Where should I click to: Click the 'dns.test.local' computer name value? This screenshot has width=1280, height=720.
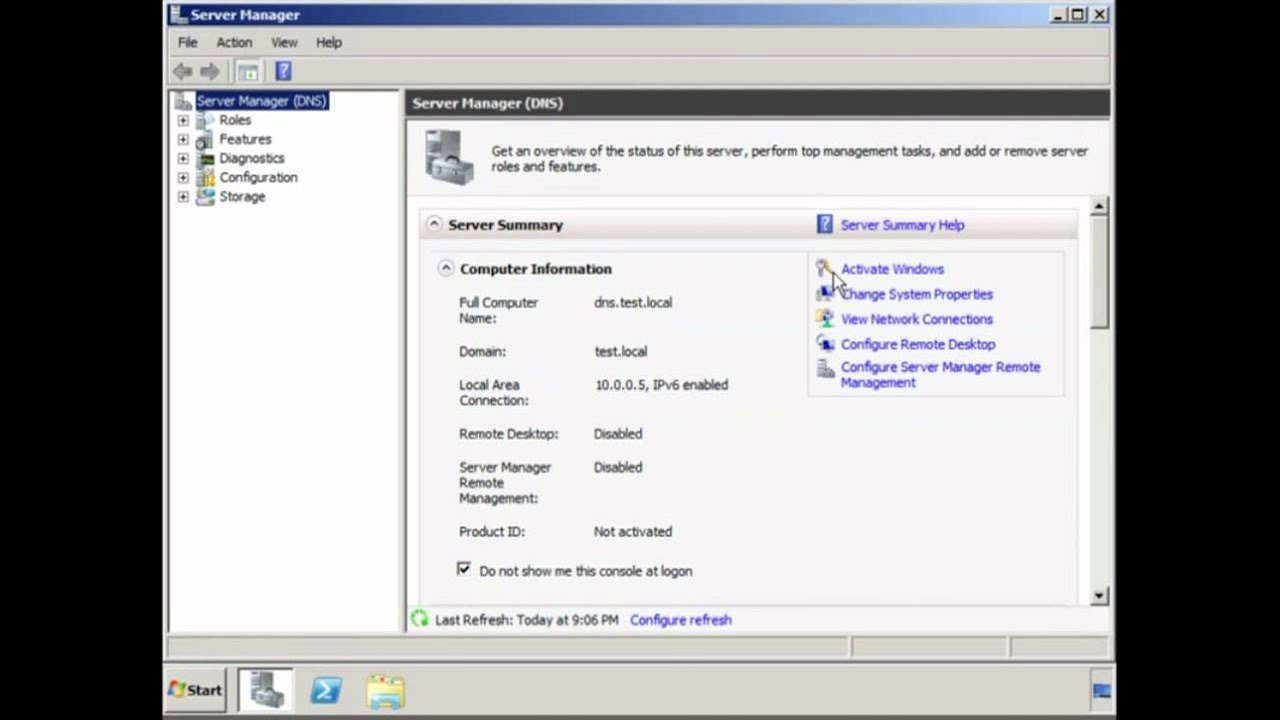(633, 302)
